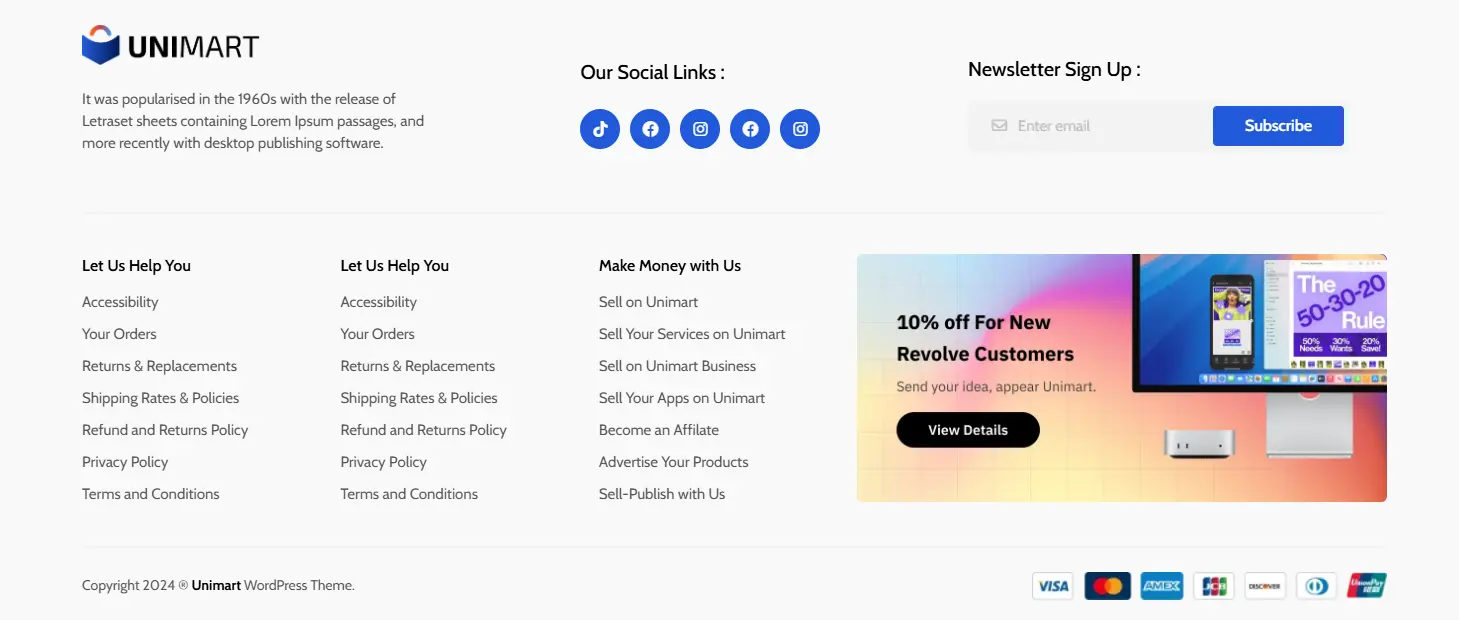The height and width of the screenshot is (620, 1459).
Task: Click the Subscribe button
Action: click(x=1278, y=125)
